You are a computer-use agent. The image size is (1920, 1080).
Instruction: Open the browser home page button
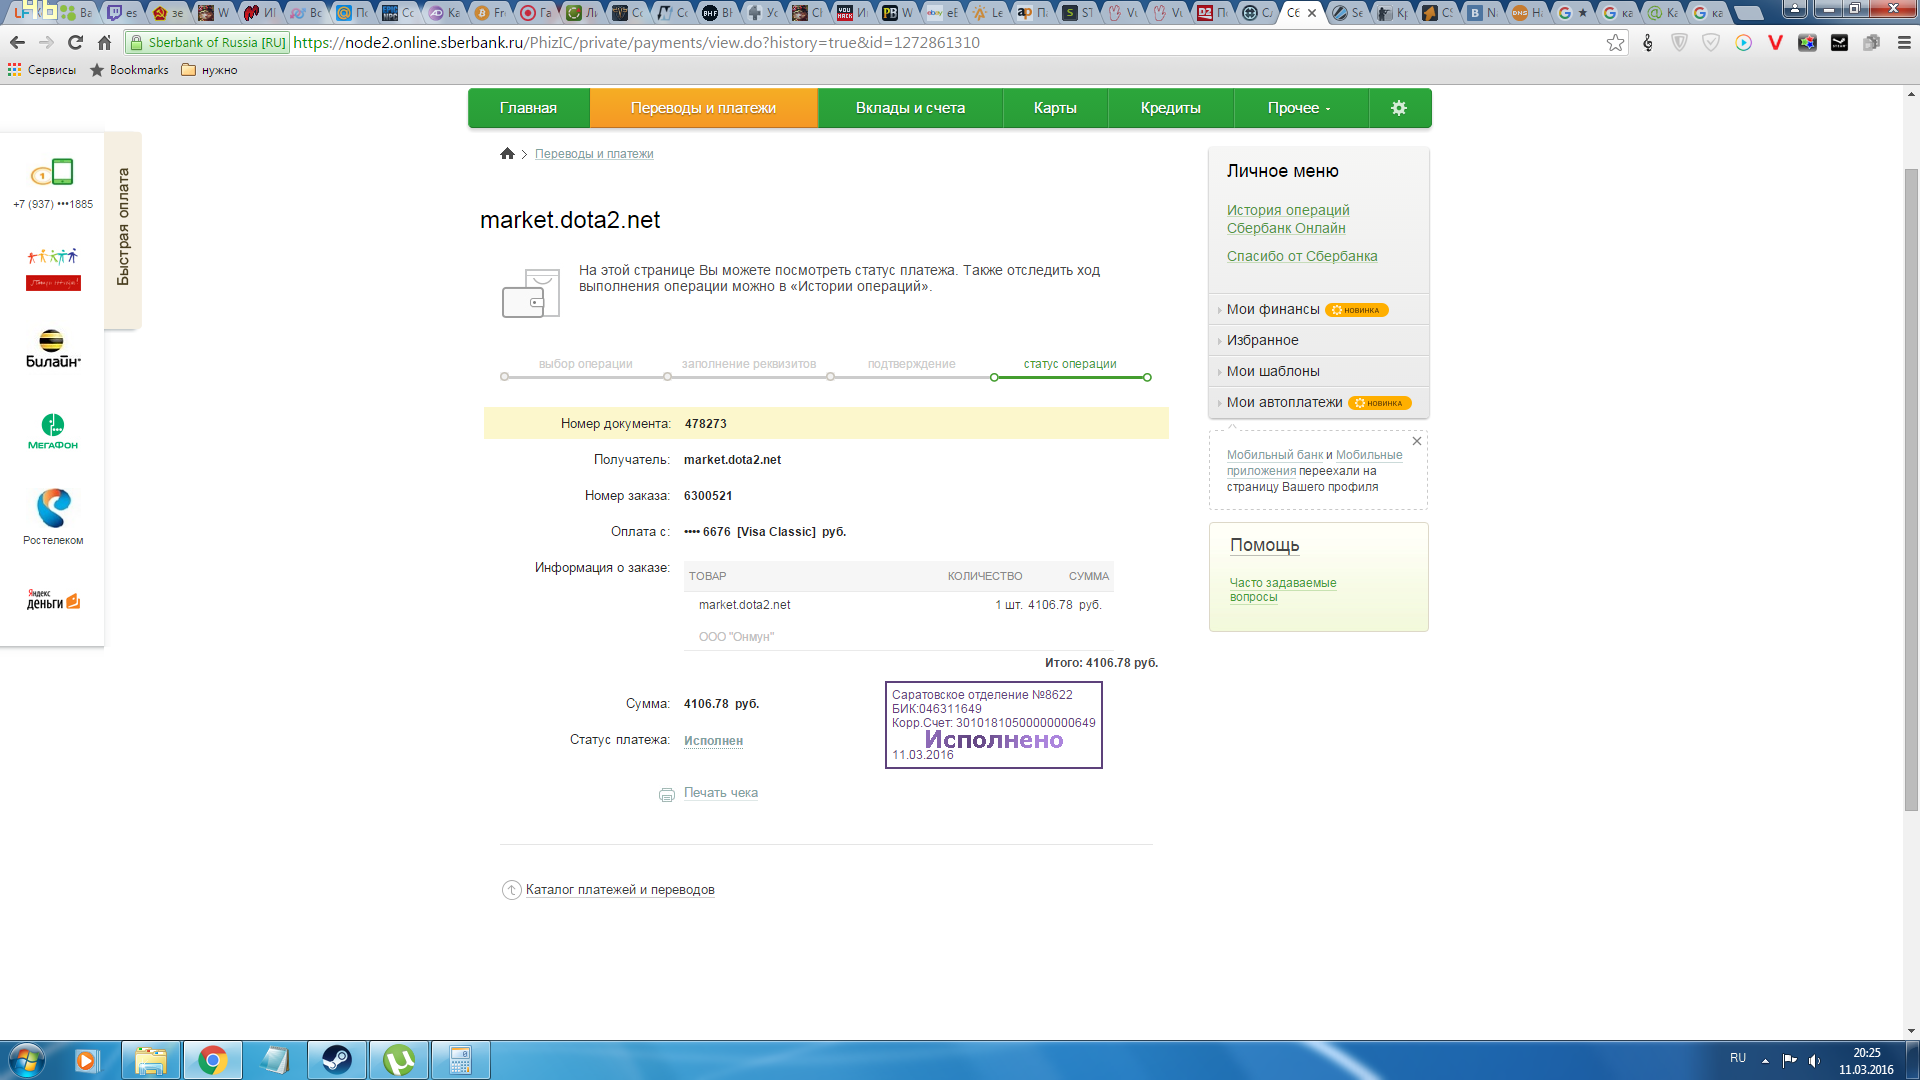click(104, 42)
